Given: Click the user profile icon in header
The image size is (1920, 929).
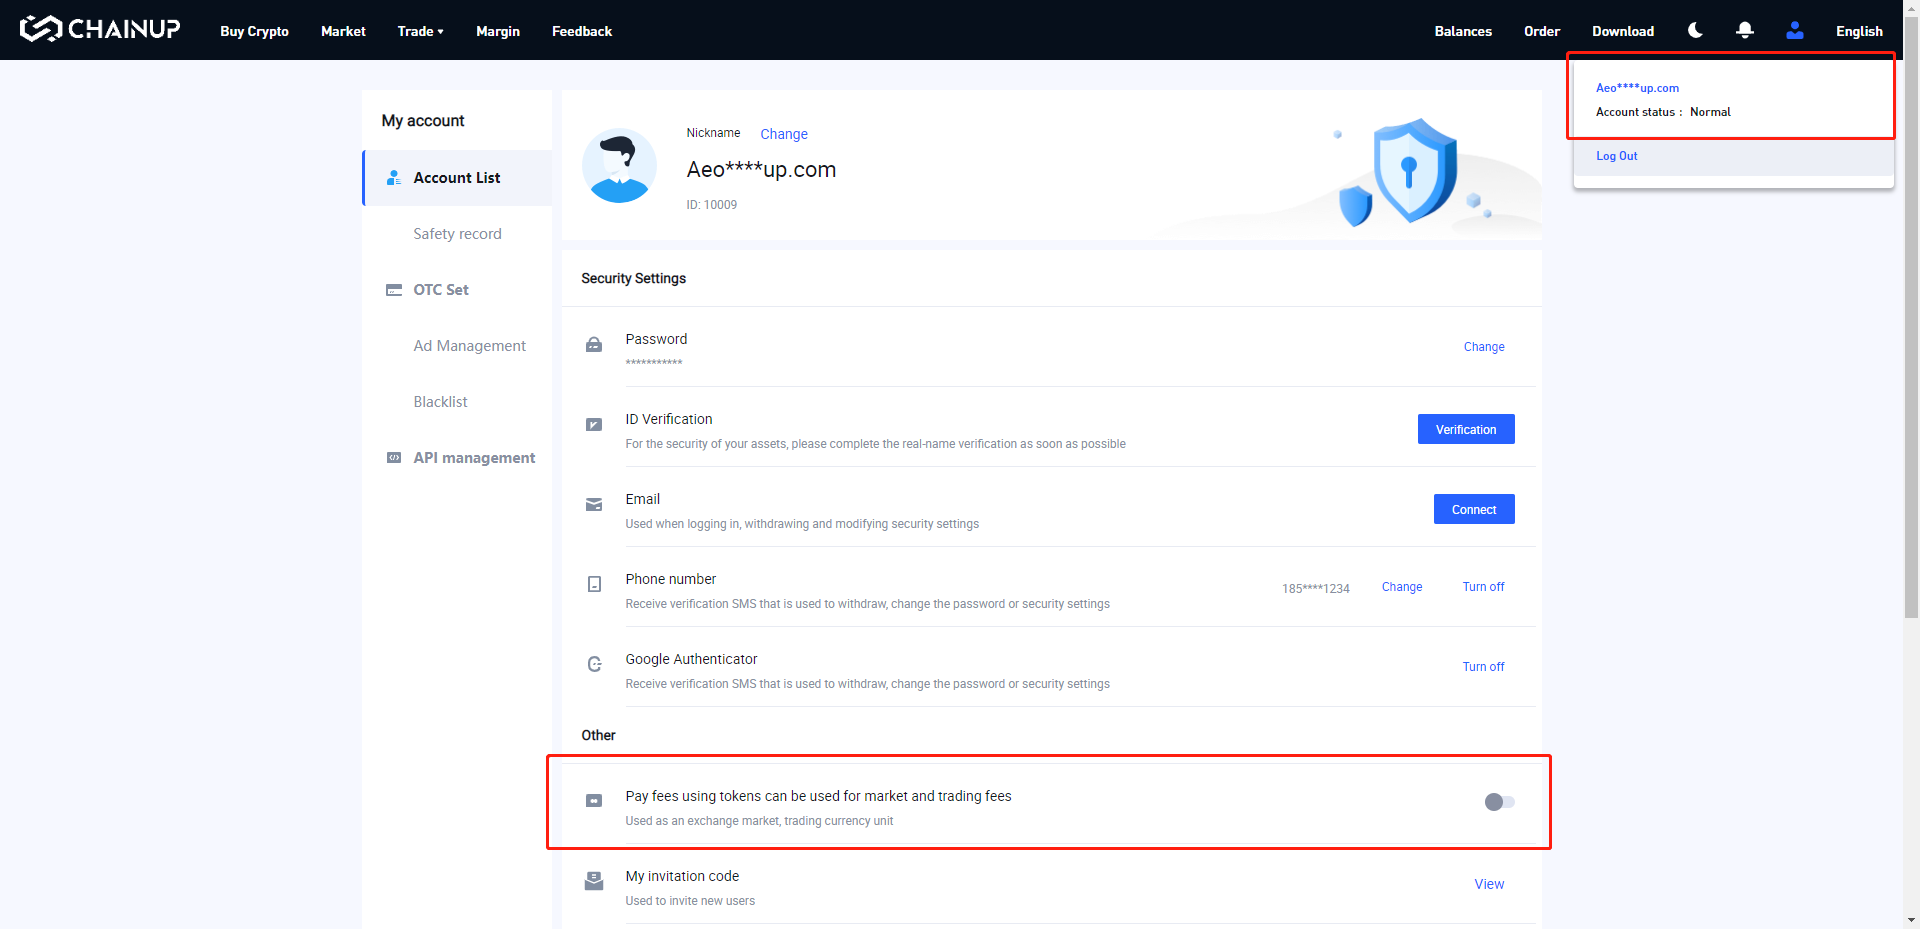Looking at the screenshot, I should 1795,30.
